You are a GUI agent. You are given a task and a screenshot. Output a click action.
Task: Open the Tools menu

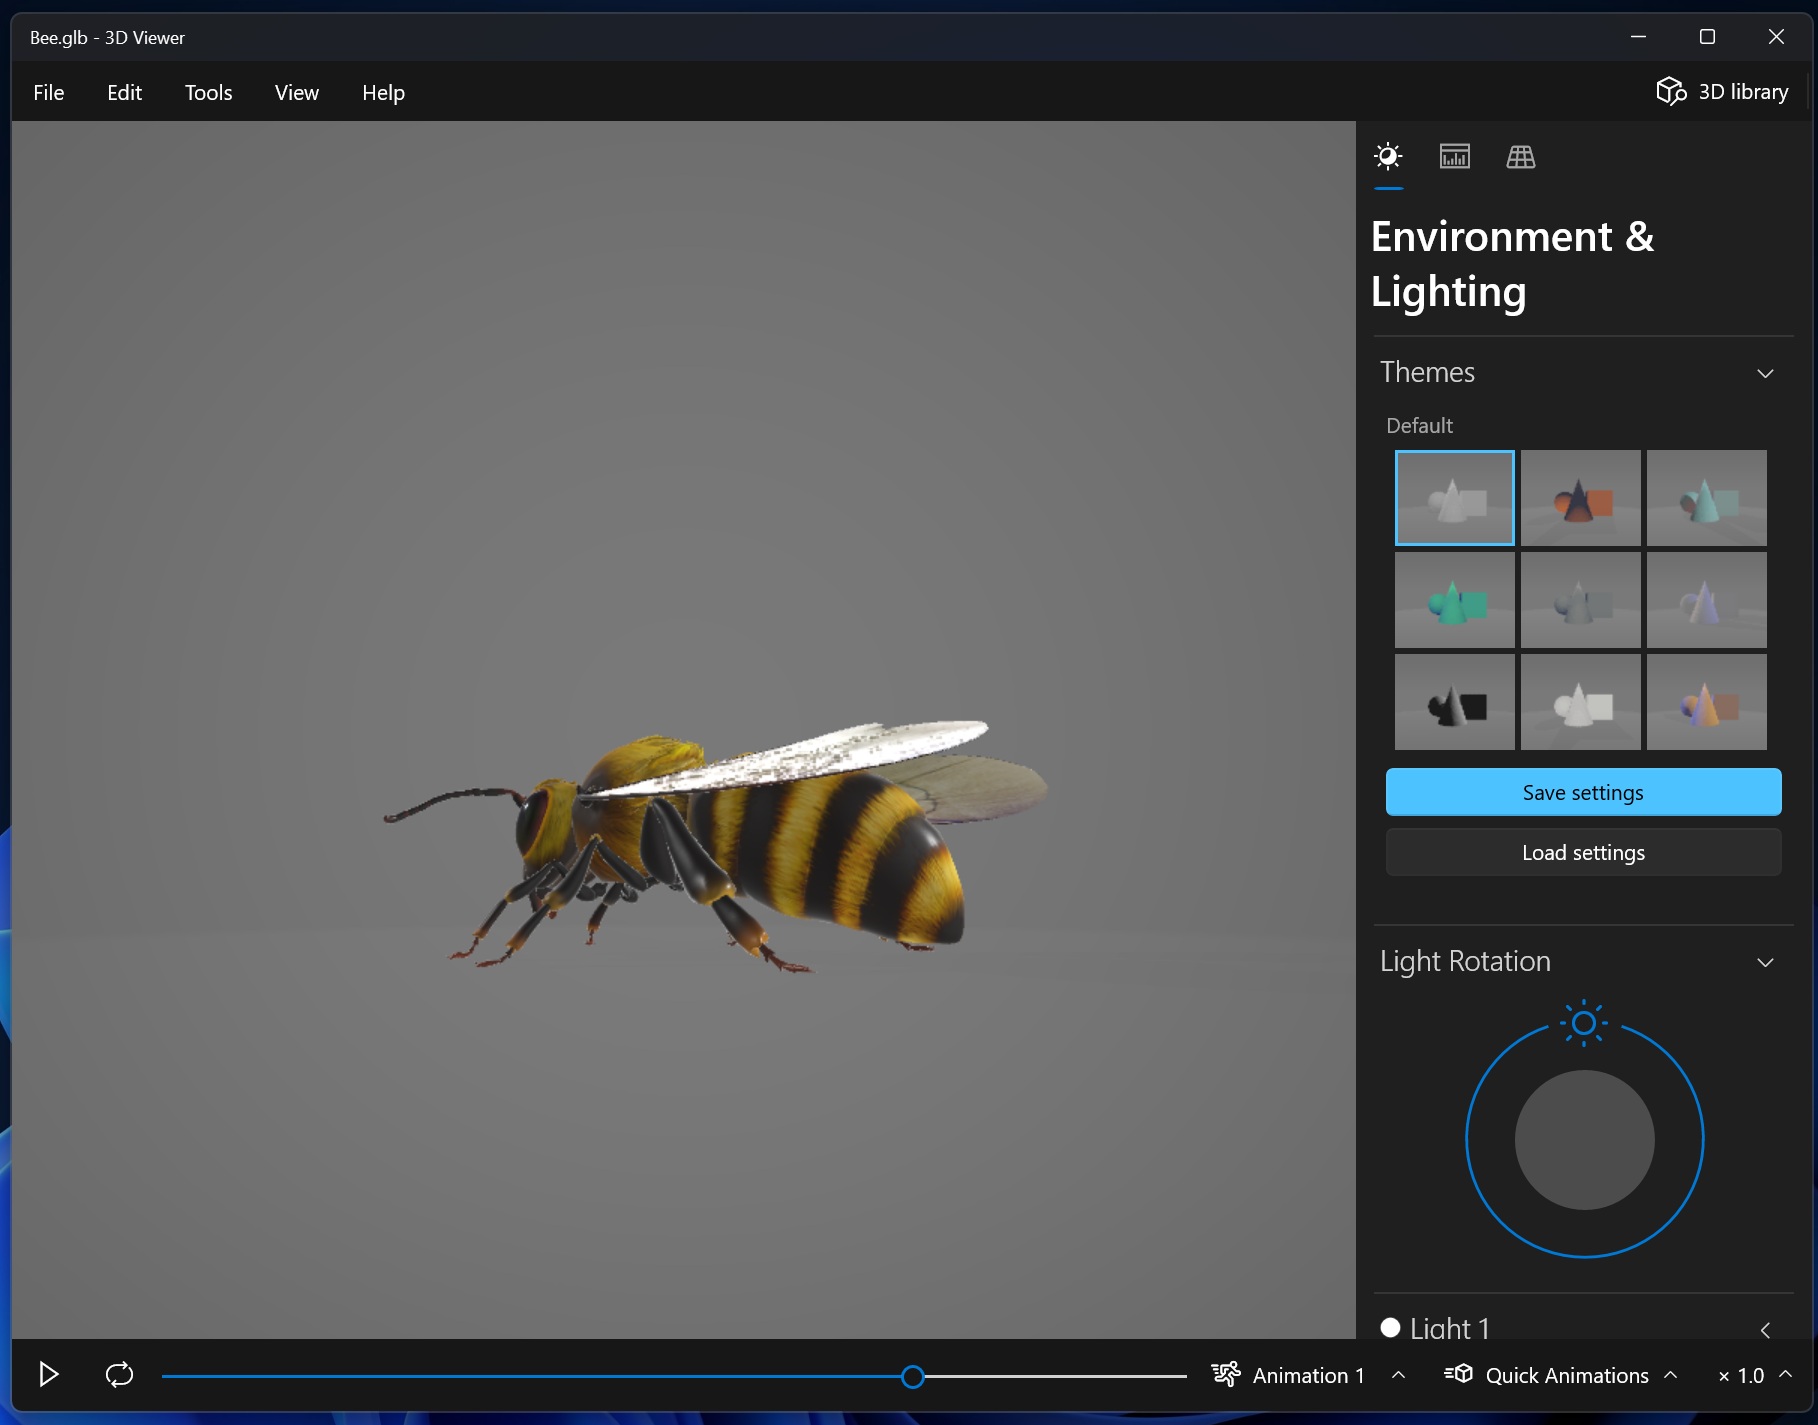click(x=208, y=91)
